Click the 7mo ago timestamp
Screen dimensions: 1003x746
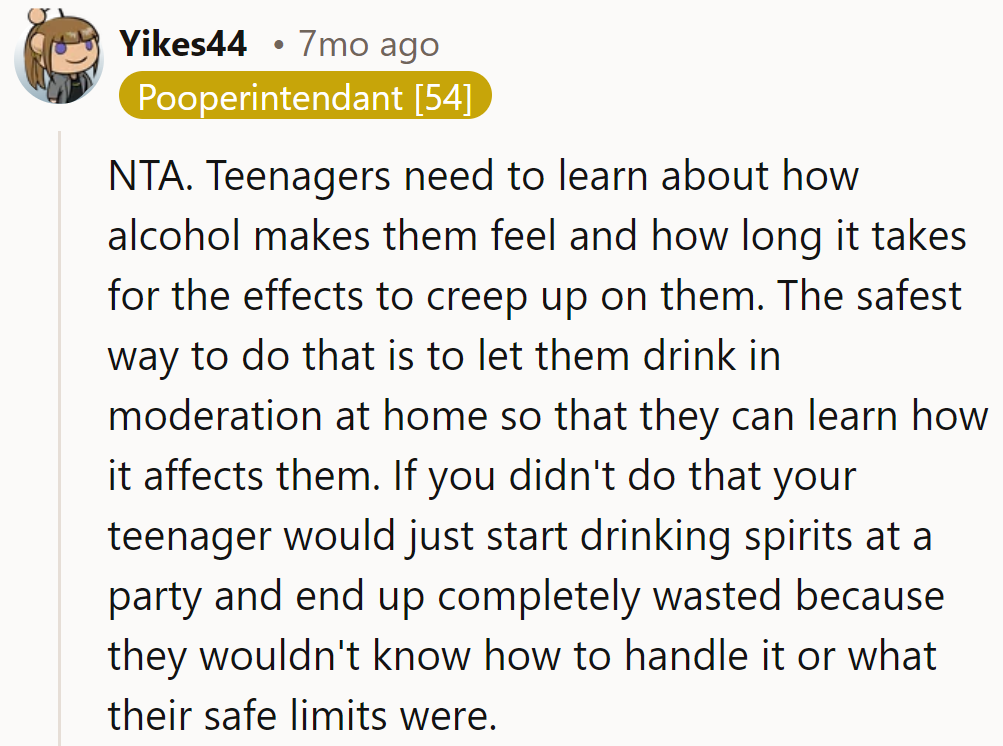point(368,43)
